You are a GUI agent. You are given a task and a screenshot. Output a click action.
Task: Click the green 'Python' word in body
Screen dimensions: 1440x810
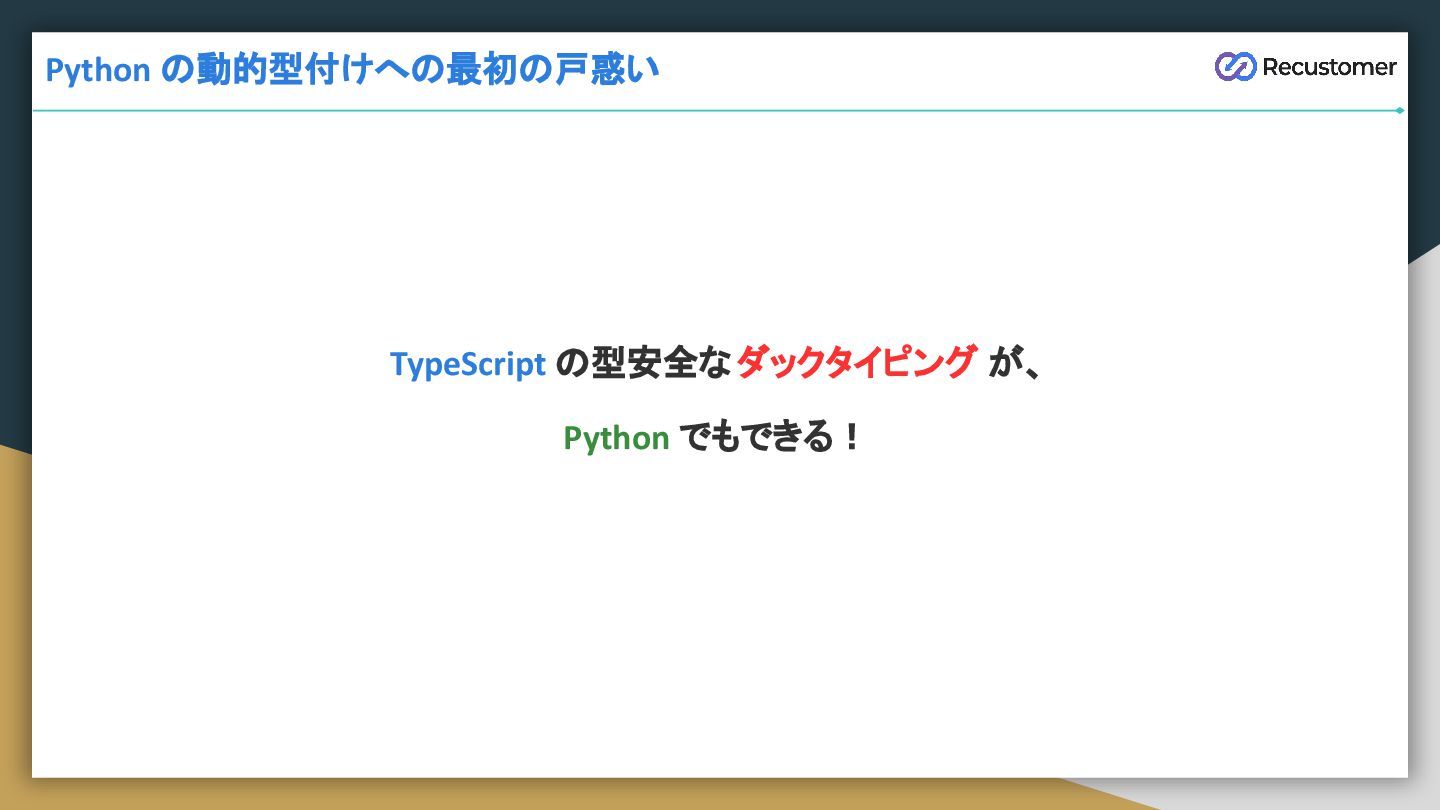(616, 438)
